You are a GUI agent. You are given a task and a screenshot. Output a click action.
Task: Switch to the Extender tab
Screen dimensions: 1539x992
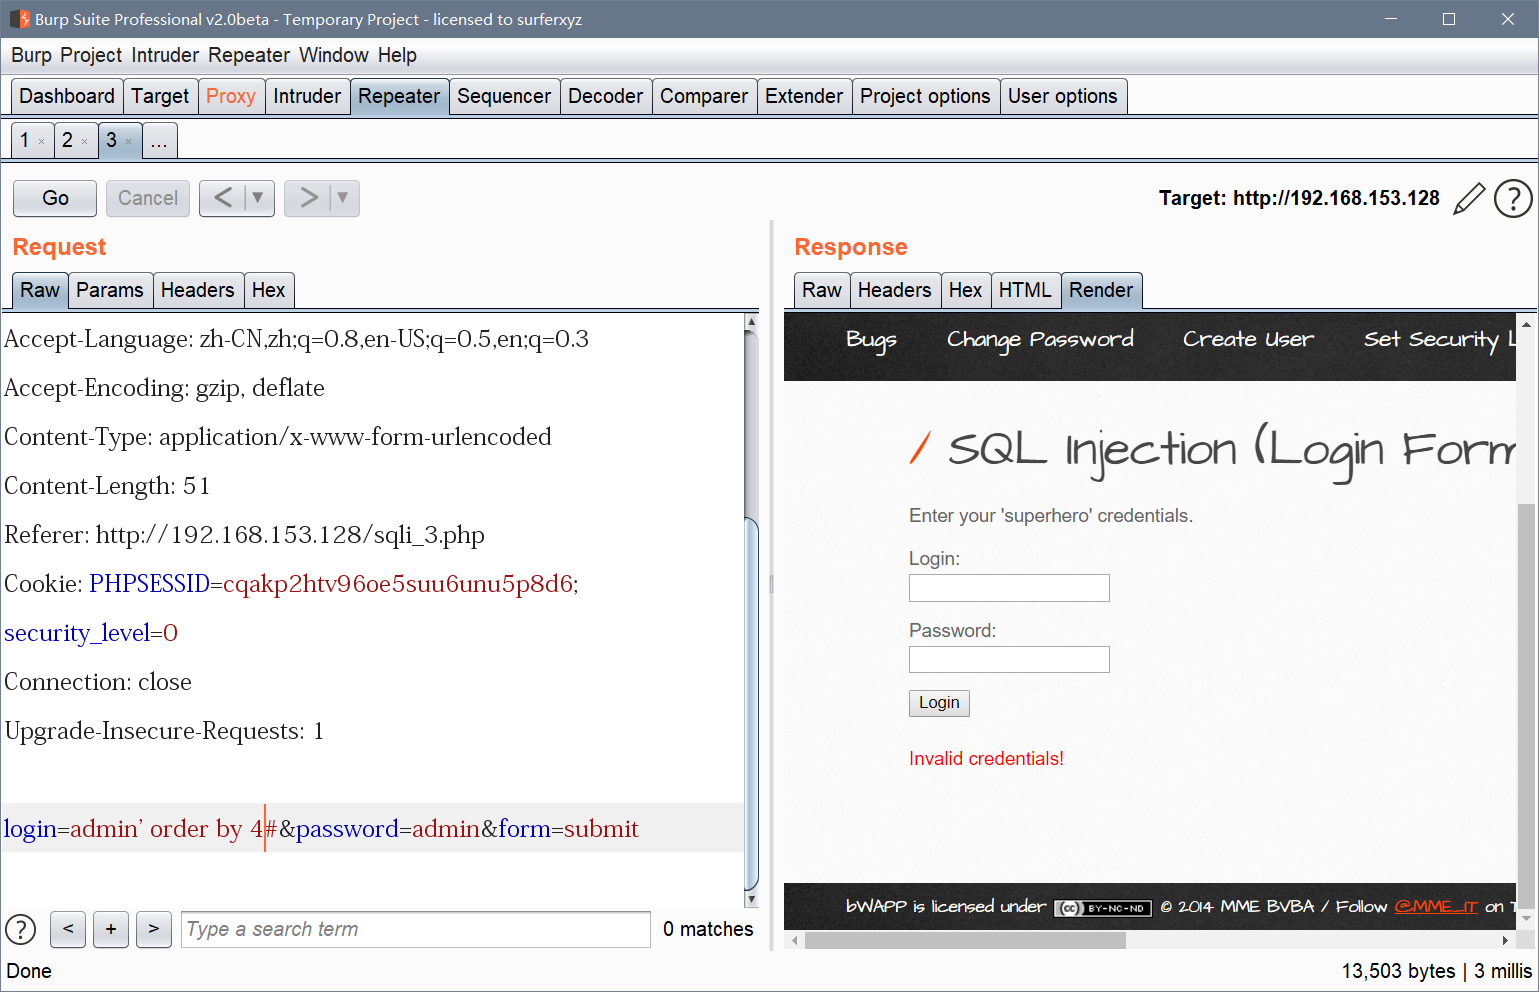(804, 96)
